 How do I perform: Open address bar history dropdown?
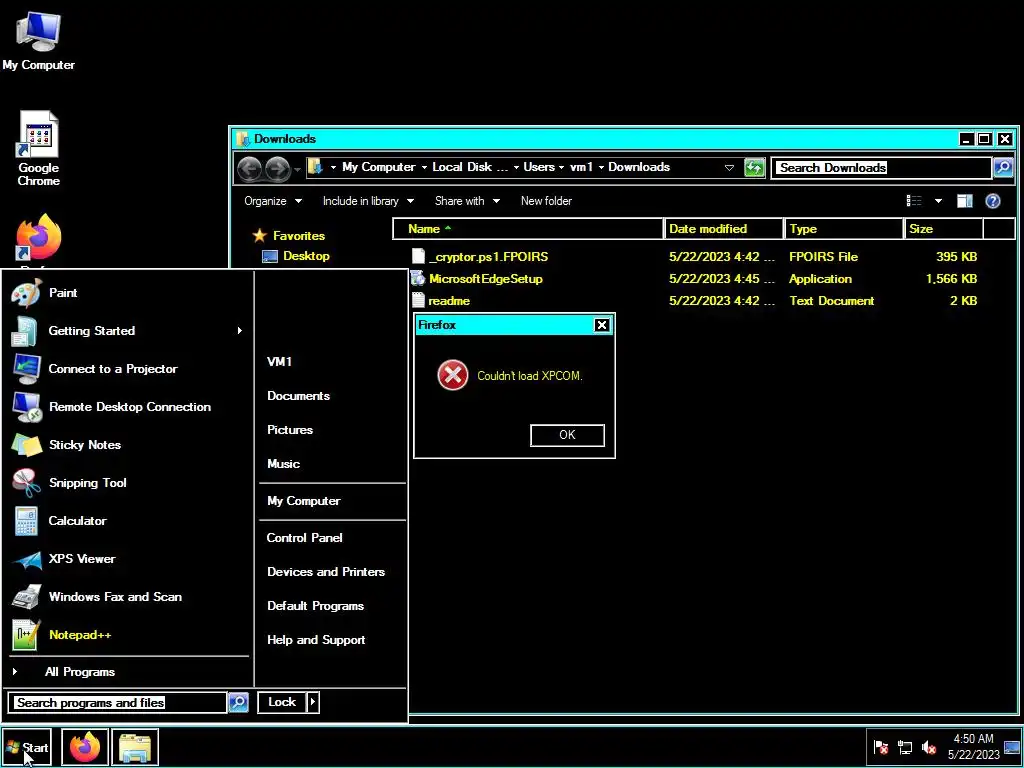tap(729, 168)
